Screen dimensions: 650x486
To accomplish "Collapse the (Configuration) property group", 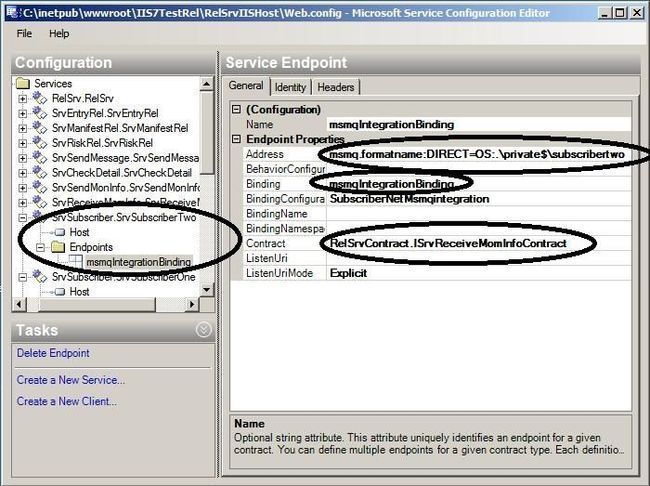I will [x=236, y=109].
